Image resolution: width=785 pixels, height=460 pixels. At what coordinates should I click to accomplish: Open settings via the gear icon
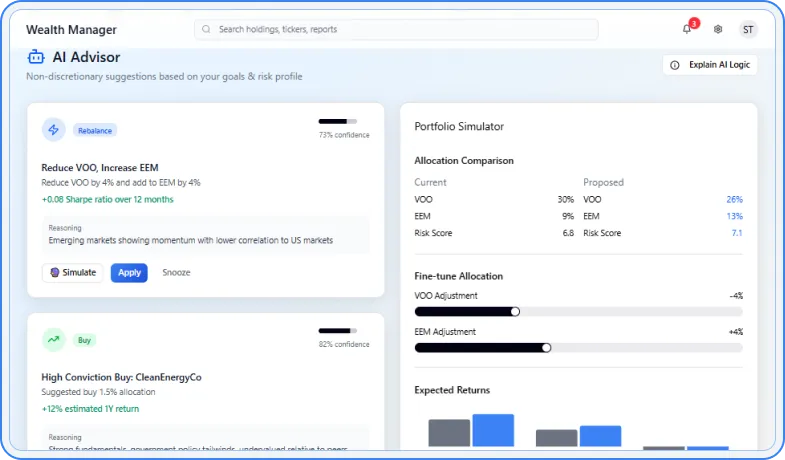coord(718,29)
